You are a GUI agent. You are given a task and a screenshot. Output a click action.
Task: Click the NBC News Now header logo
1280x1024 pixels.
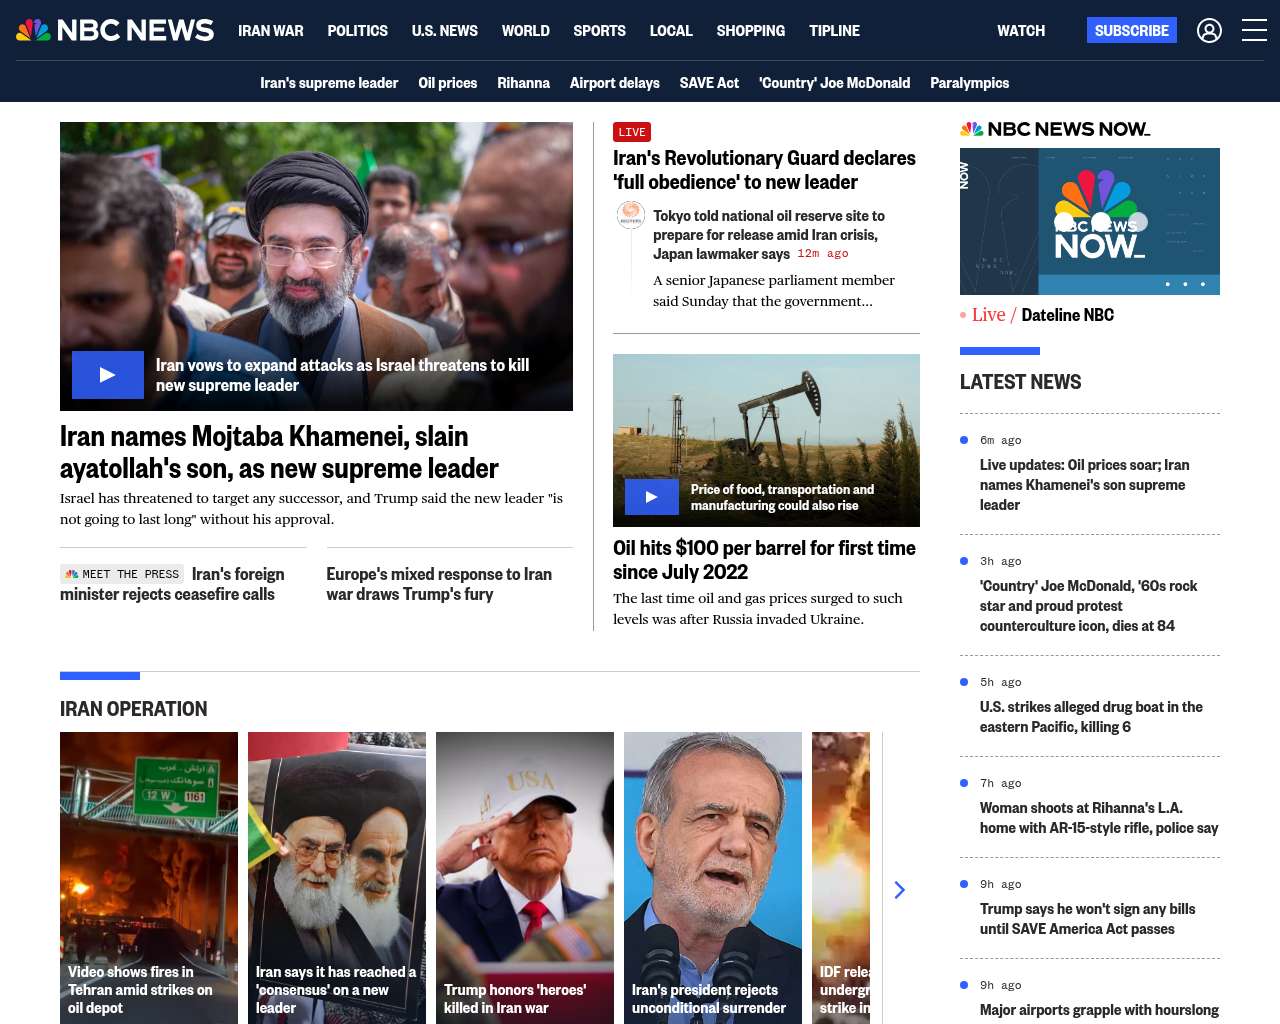[1055, 129]
